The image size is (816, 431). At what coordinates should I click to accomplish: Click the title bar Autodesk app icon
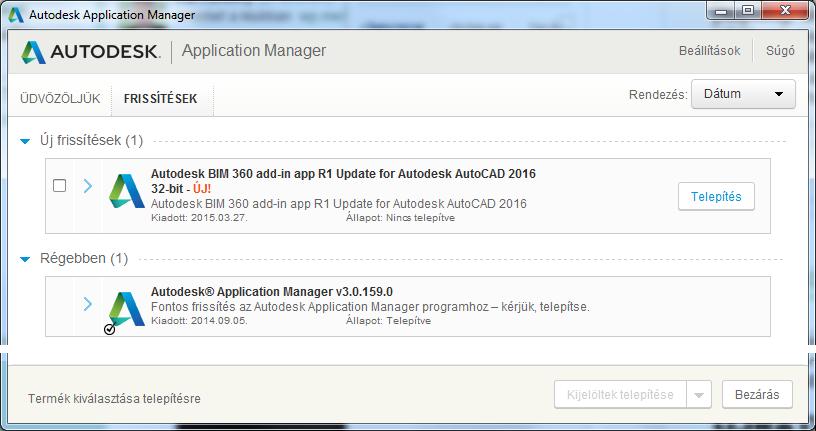[x=16, y=15]
